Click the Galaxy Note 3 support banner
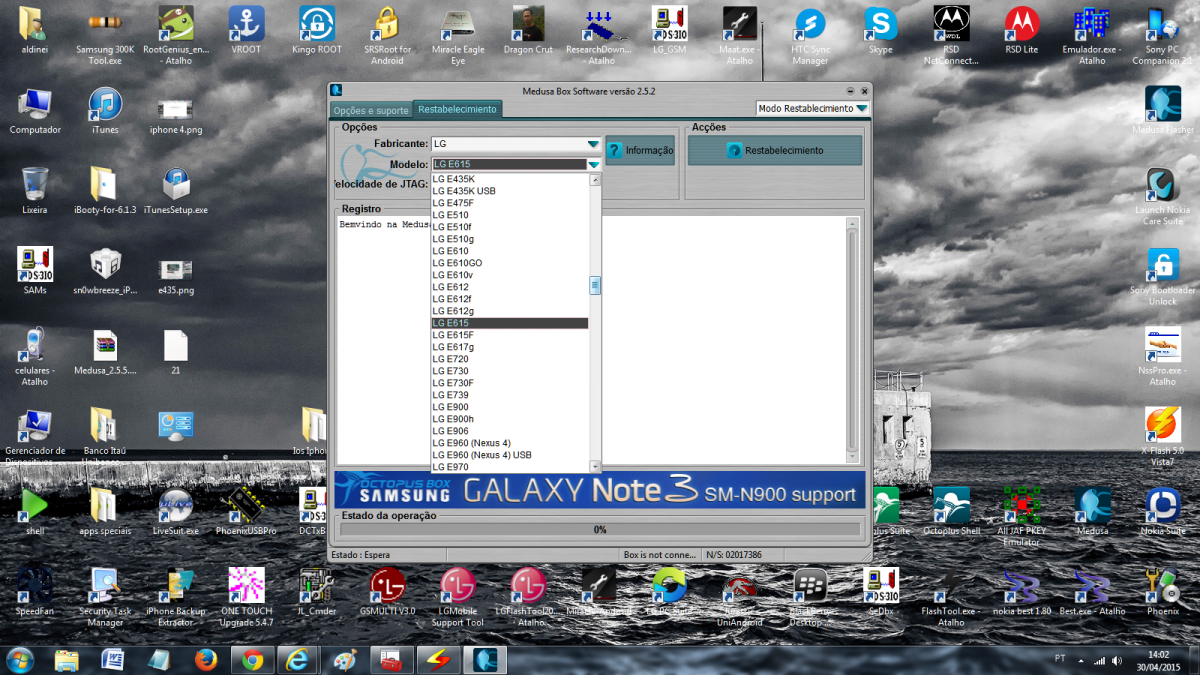This screenshot has width=1200, height=675. [x=600, y=490]
